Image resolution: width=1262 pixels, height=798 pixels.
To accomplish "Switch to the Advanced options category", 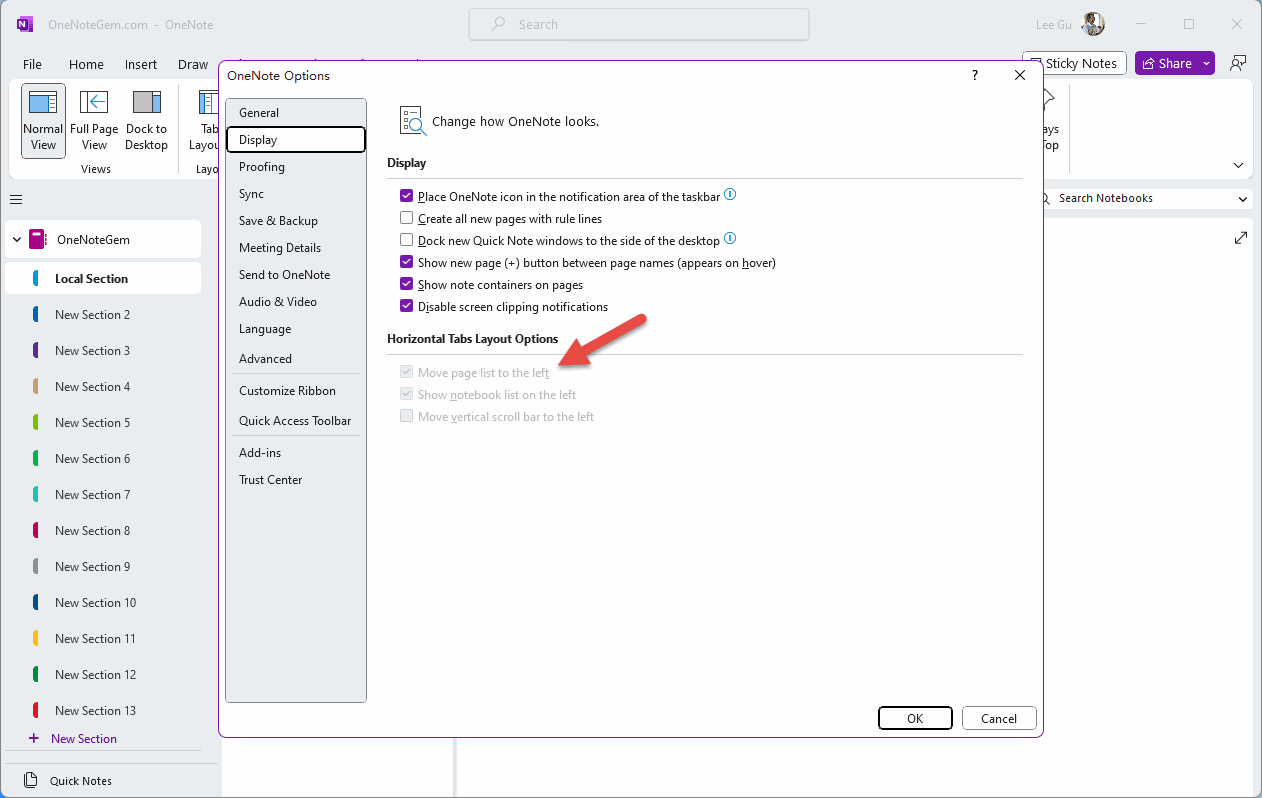I will pos(266,358).
